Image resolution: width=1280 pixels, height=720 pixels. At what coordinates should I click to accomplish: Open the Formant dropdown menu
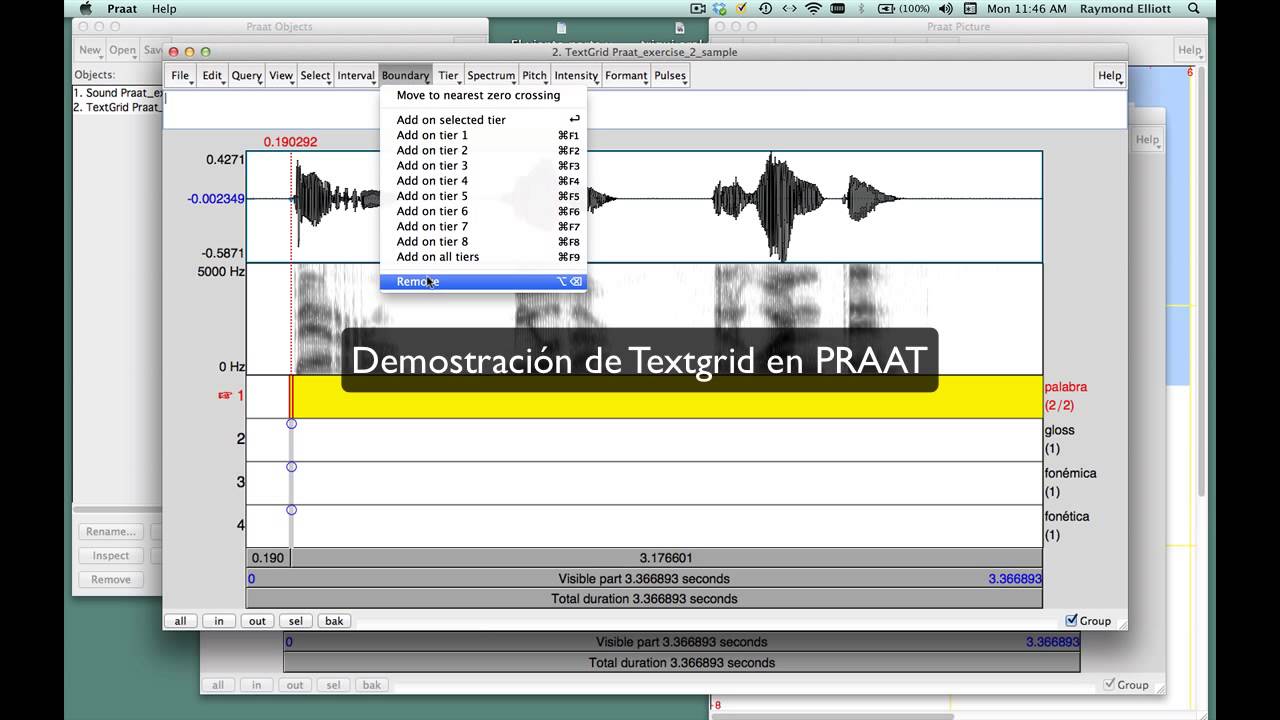coord(626,75)
